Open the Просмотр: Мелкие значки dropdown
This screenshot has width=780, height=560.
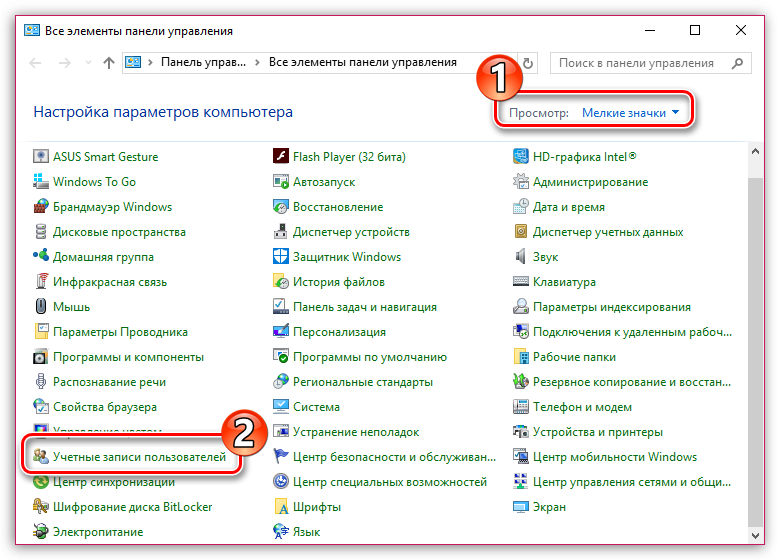click(x=630, y=113)
